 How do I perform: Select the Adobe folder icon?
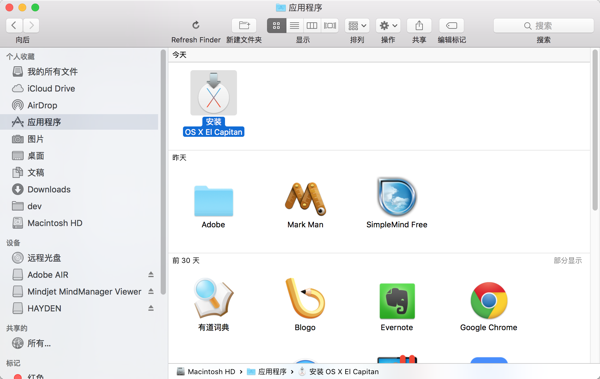pos(214,201)
